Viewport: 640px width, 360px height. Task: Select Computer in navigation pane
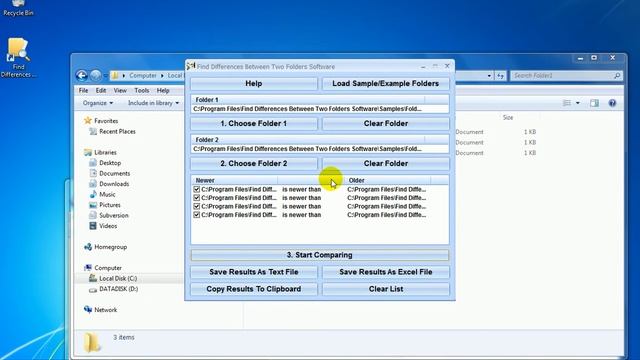(103, 268)
